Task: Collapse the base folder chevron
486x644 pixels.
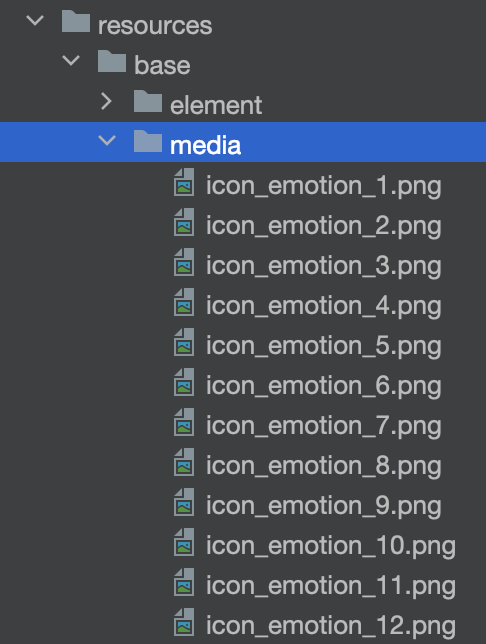Action: click(x=71, y=60)
